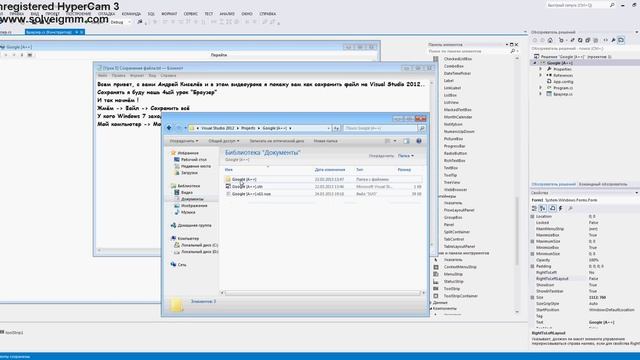Select Локальный диск (C:) in sidebar

(x=199, y=245)
